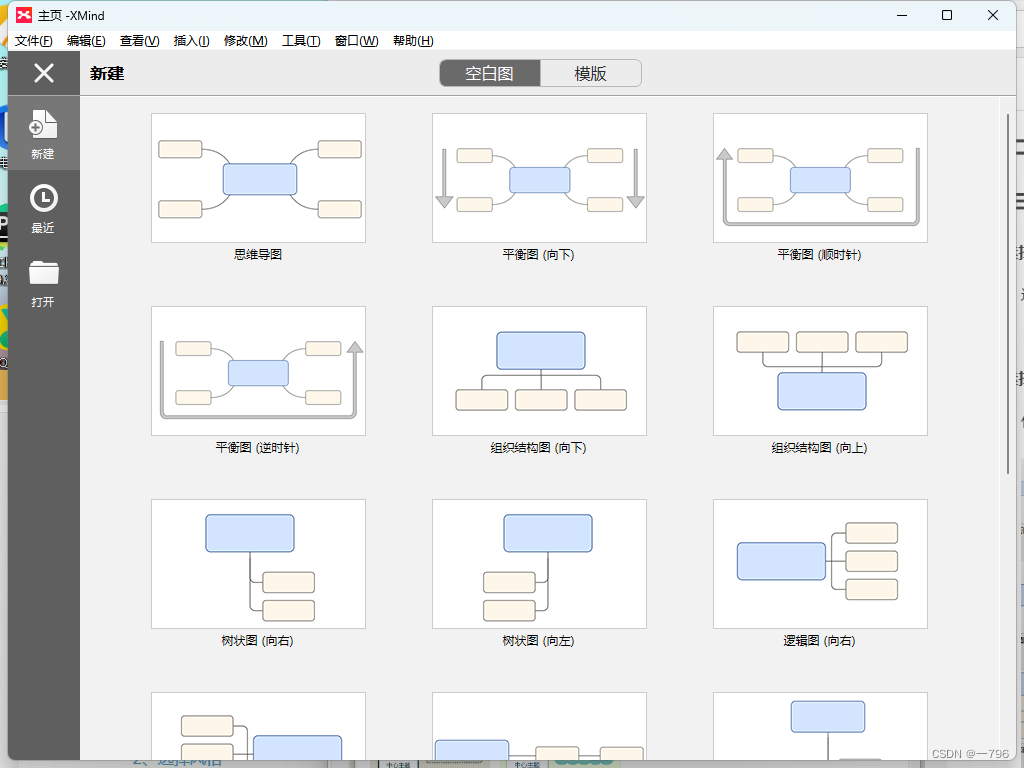Click the template list vertical scrollbar
This screenshot has height=768, width=1024.
click(1008, 294)
